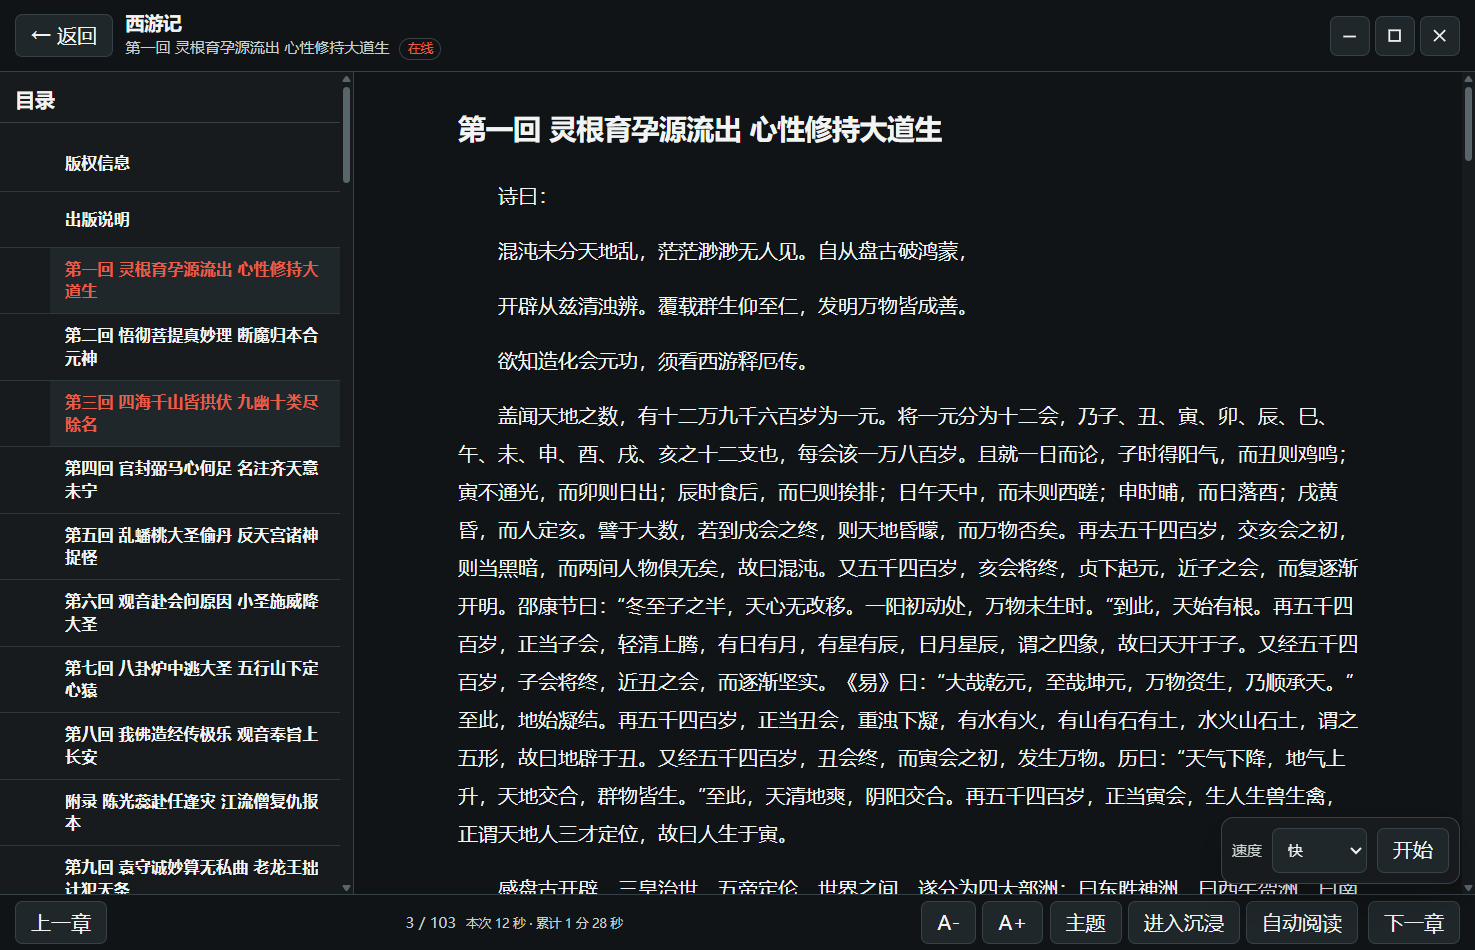Minimize the reader window

[1349, 36]
